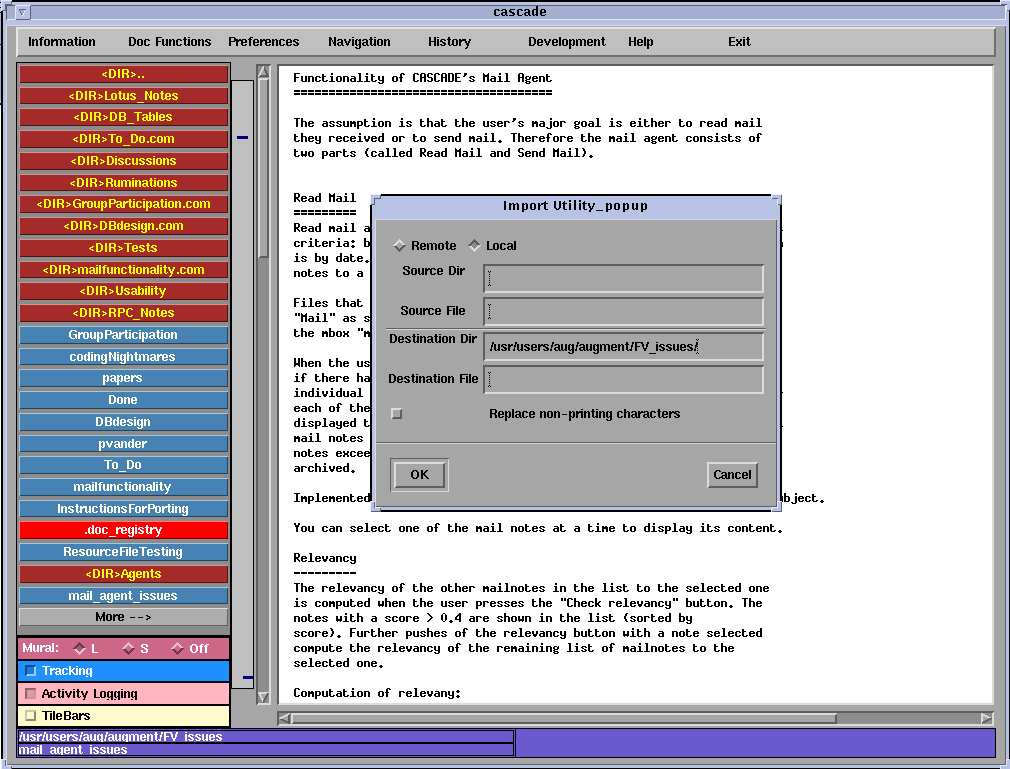
Task: Click the down arrow of the vertical scrollbar
Action: point(263,697)
